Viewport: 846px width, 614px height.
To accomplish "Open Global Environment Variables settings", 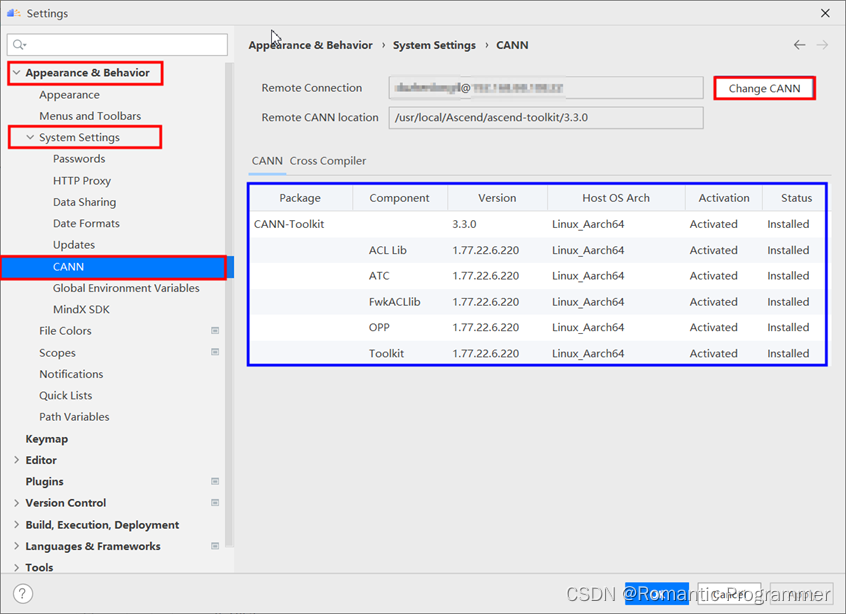I will point(126,288).
